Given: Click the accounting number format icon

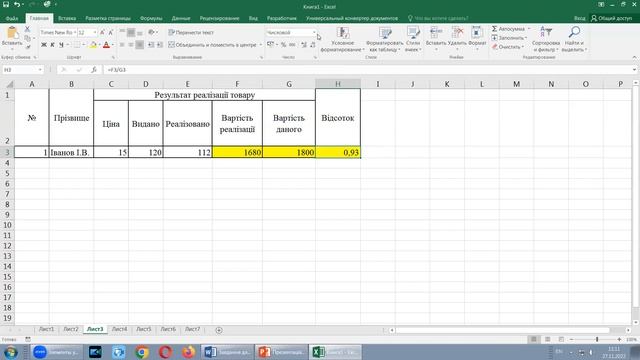Looking at the screenshot, I should tap(270, 45).
